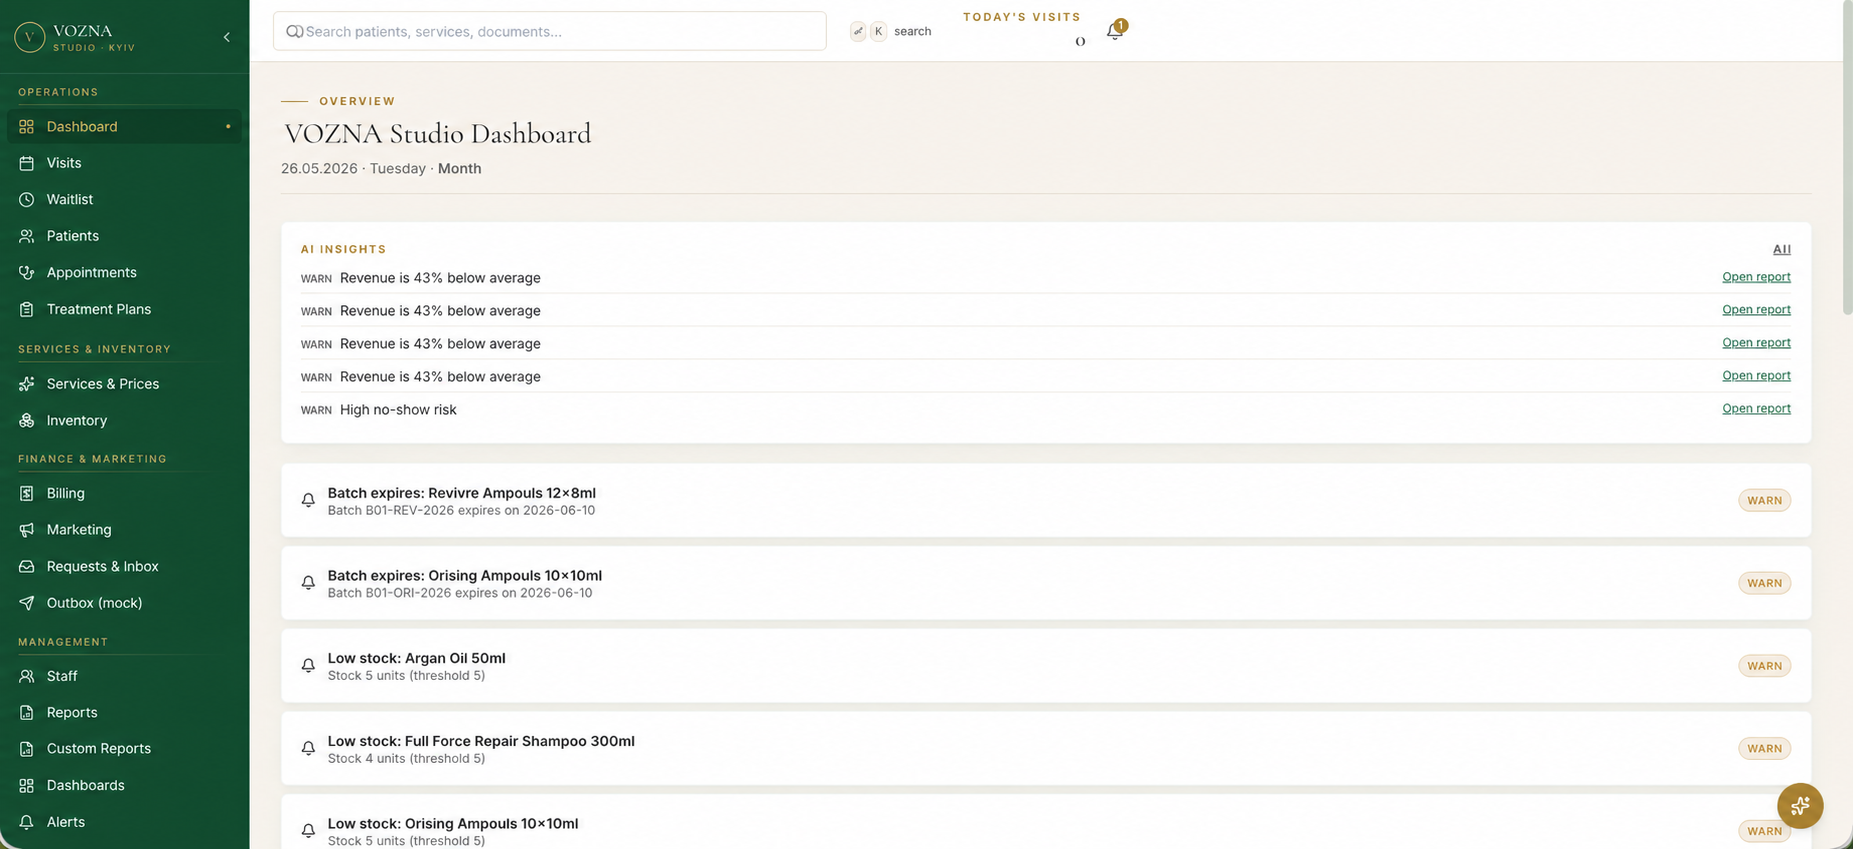Open Low stock: Argan Oil 50ml alert
Screen dimensions: 1853x849
(x=1046, y=666)
